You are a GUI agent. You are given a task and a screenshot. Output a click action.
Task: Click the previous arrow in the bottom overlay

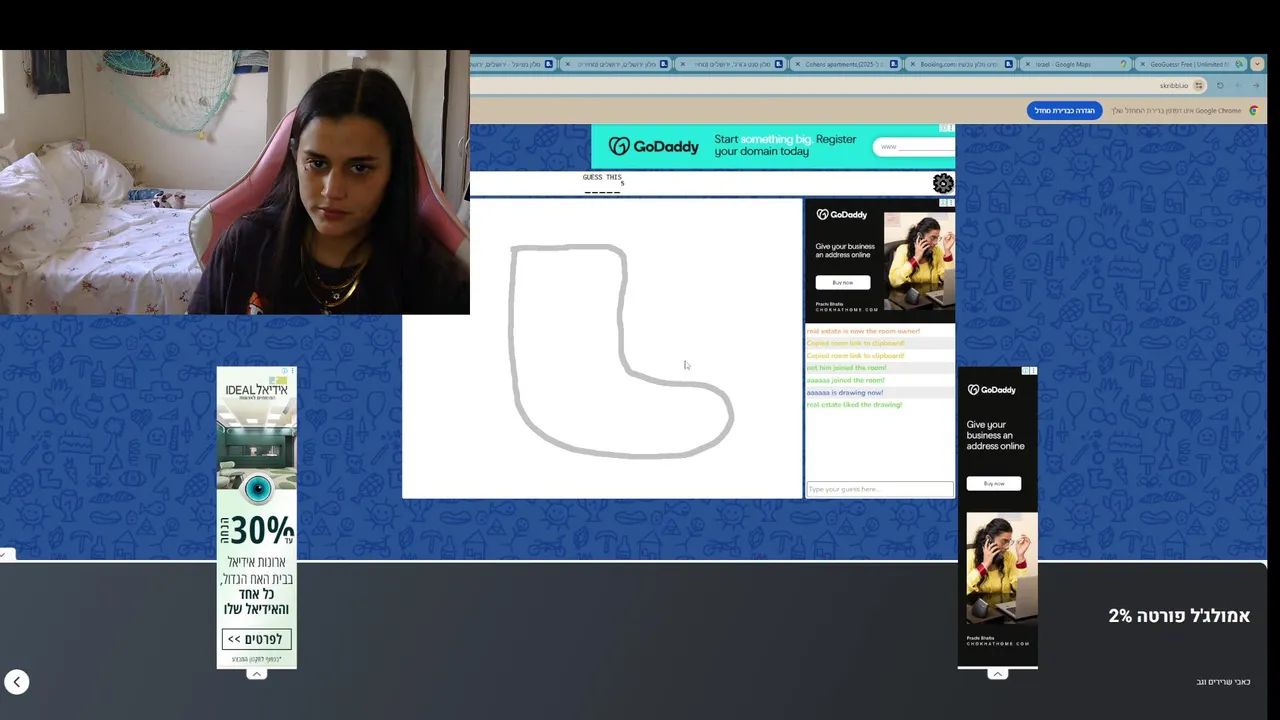point(16,682)
